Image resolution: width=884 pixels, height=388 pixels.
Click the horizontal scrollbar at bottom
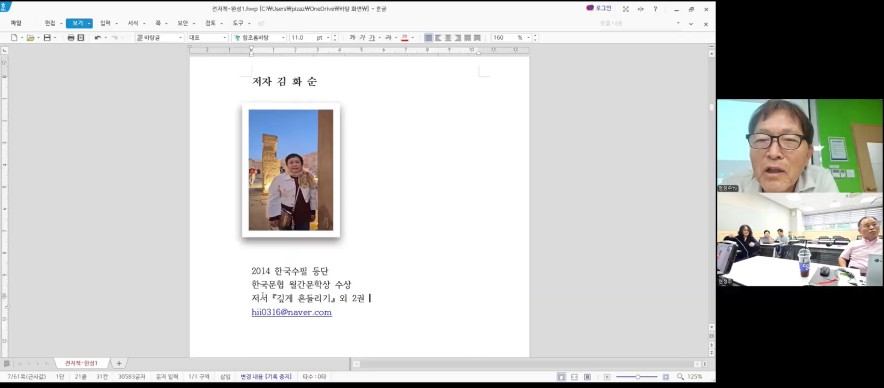coord(527,364)
